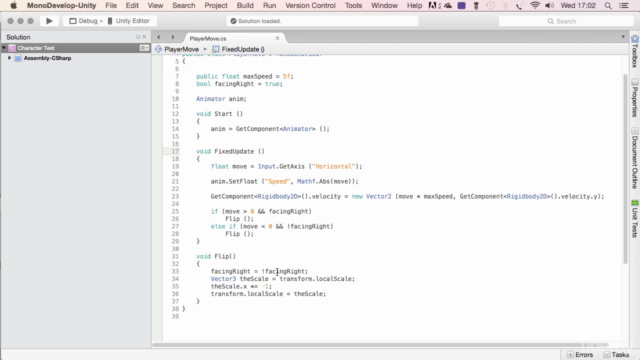
Task: Click the Animator anim; line
Action: point(221,99)
